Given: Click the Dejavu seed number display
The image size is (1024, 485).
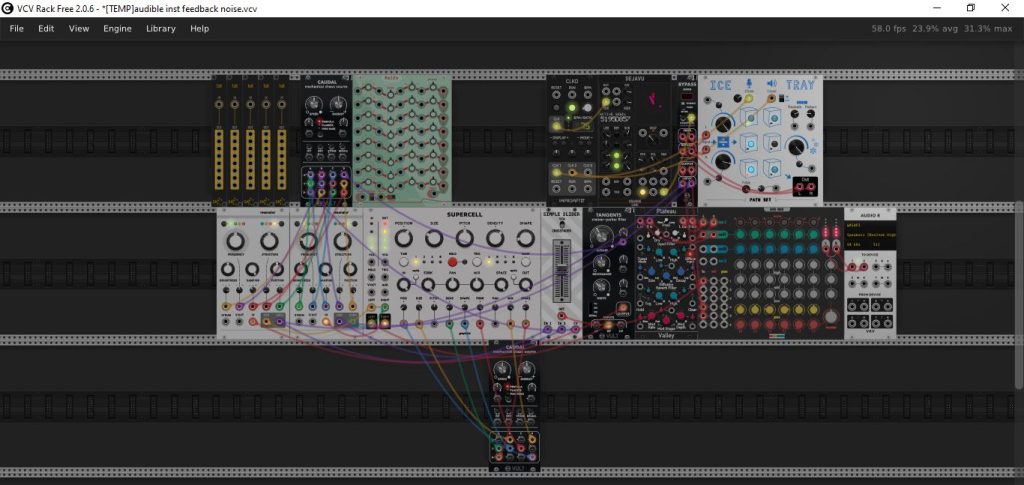Looking at the screenshot, I should 616,120.
